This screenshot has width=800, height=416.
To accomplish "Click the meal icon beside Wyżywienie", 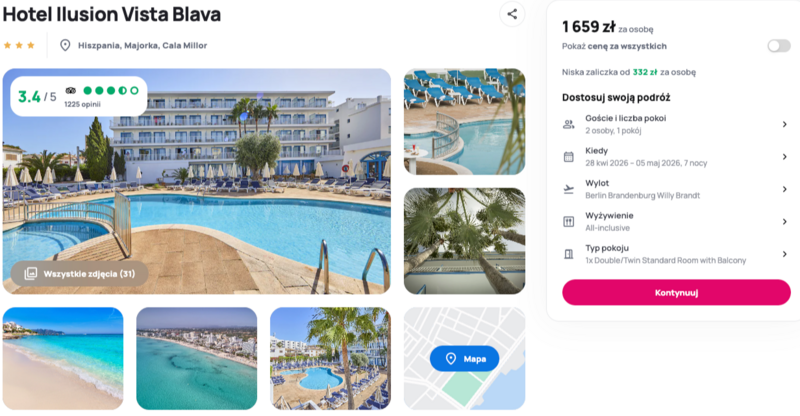I will 568,222.
